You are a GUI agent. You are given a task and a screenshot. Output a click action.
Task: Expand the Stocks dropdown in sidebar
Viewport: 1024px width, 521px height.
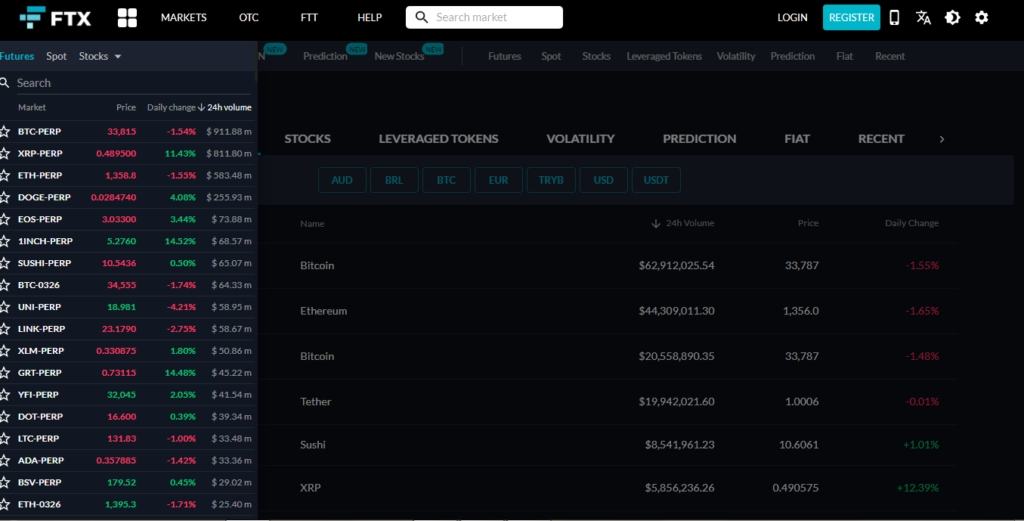(100, 56)
